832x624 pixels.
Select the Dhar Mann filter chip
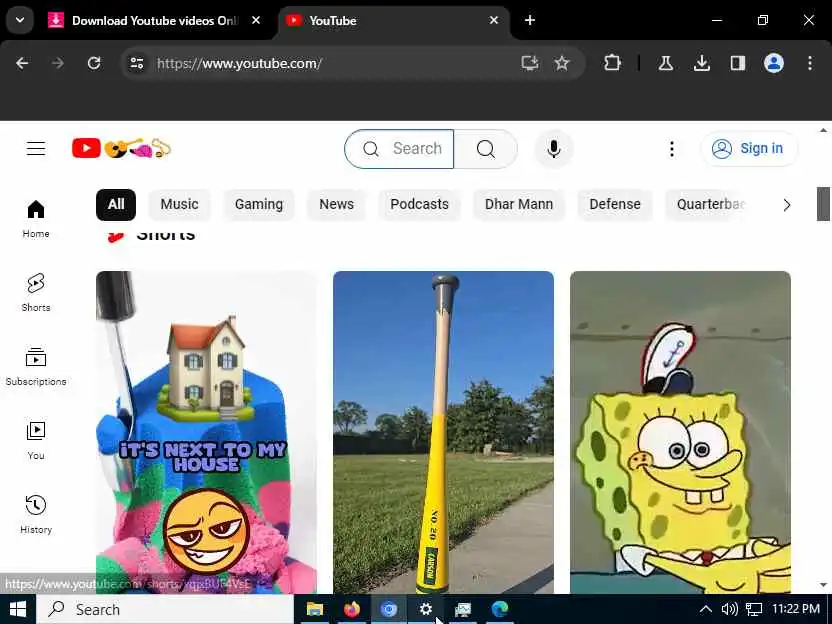pyautogui.click(x=519, y=204)
